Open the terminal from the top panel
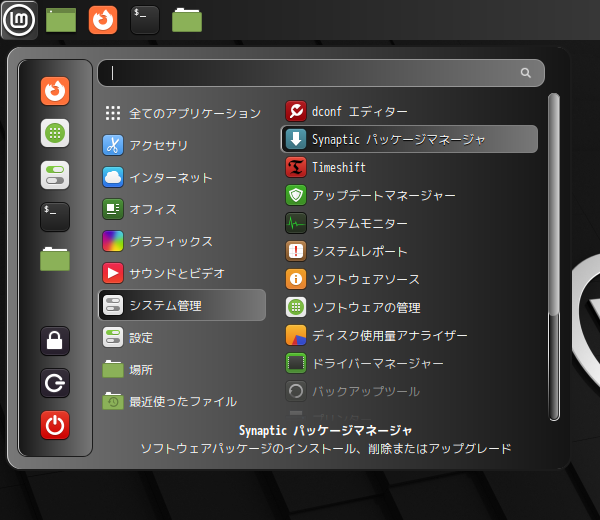 point(145,20)
